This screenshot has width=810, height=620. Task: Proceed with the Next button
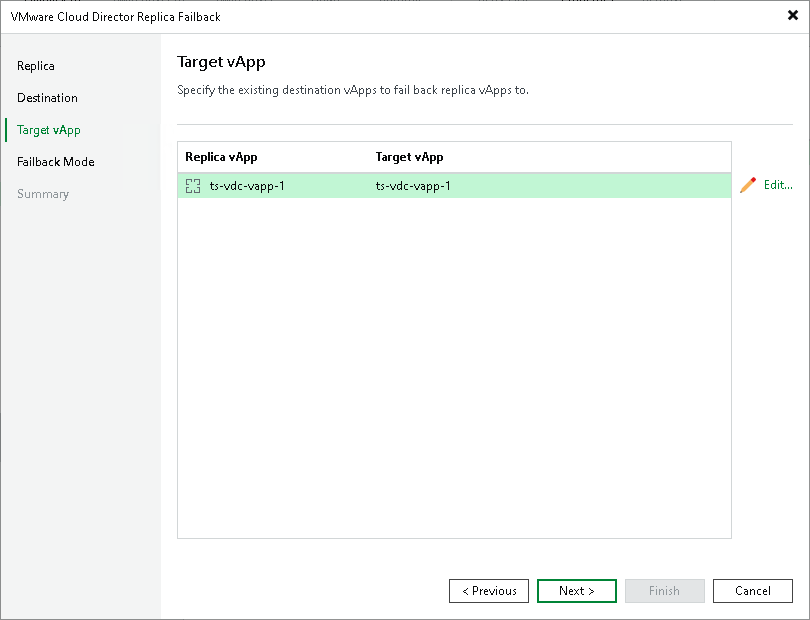(577, 591)
